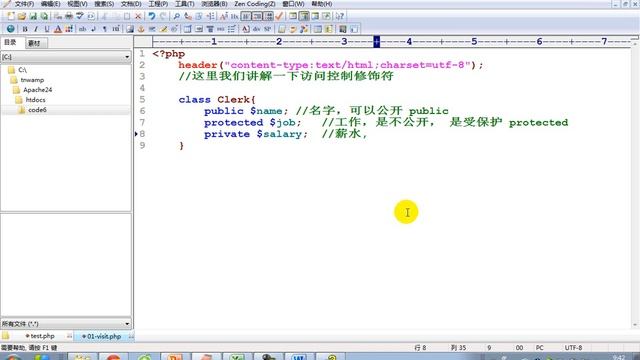Click the Redo arrow icon
The width and height of the screenshot is (640, 360).
[x=163, y=16]
